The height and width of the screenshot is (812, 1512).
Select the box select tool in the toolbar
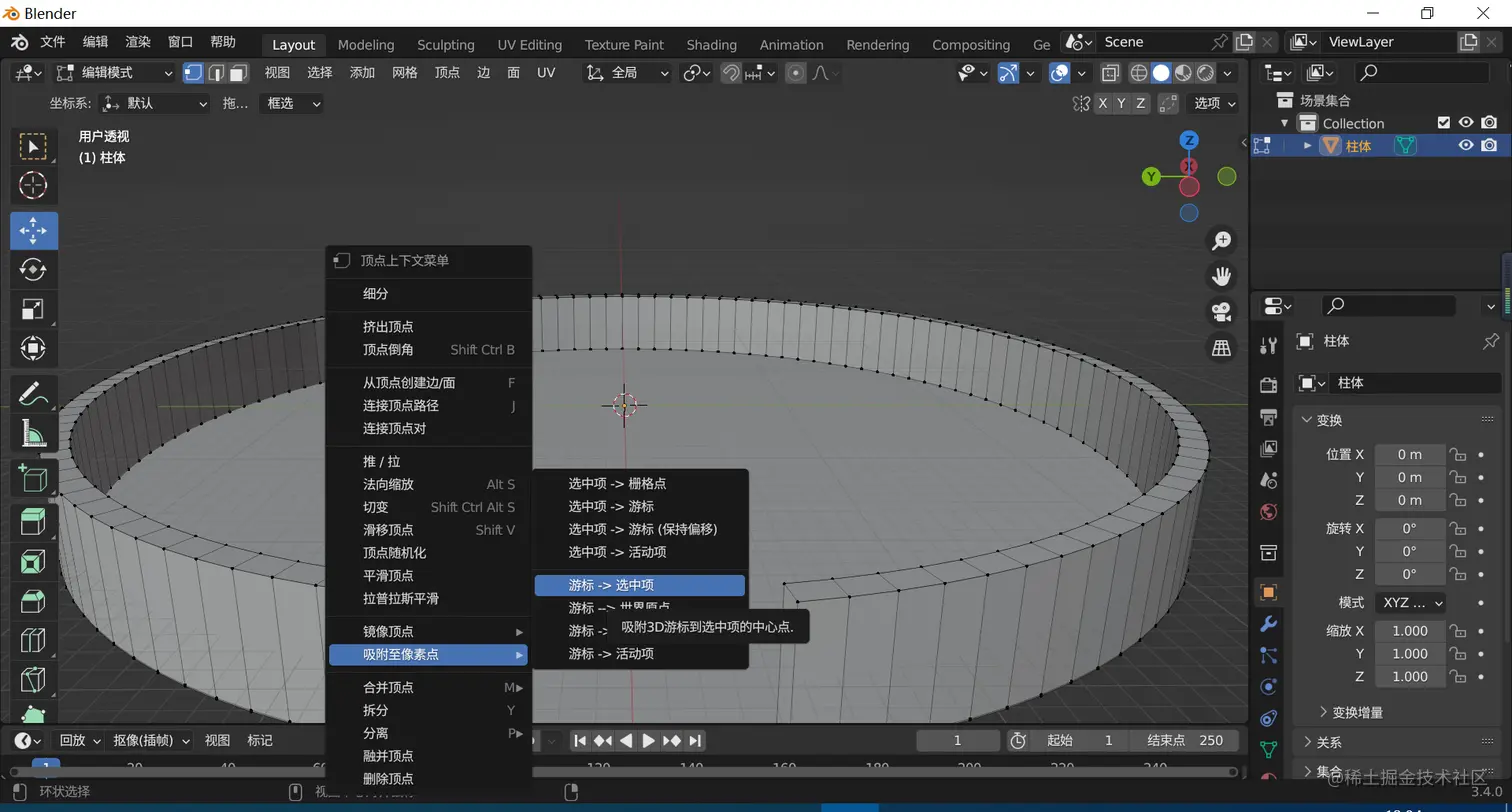coord(33,147)
